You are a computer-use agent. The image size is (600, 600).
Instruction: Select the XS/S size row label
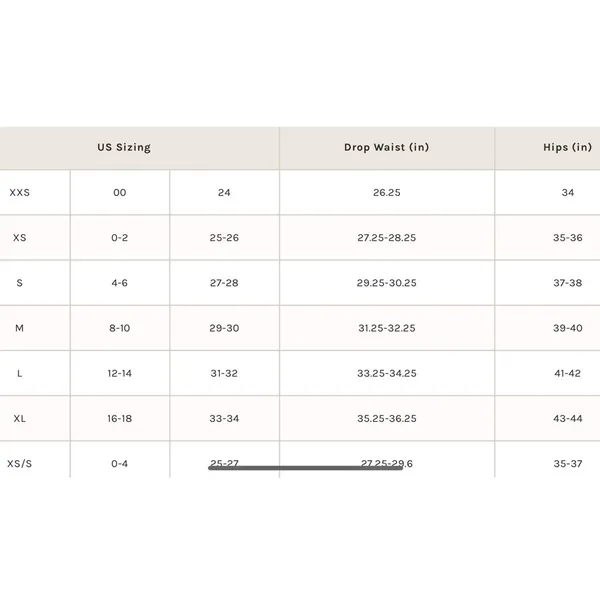click(x=20, y=463)
